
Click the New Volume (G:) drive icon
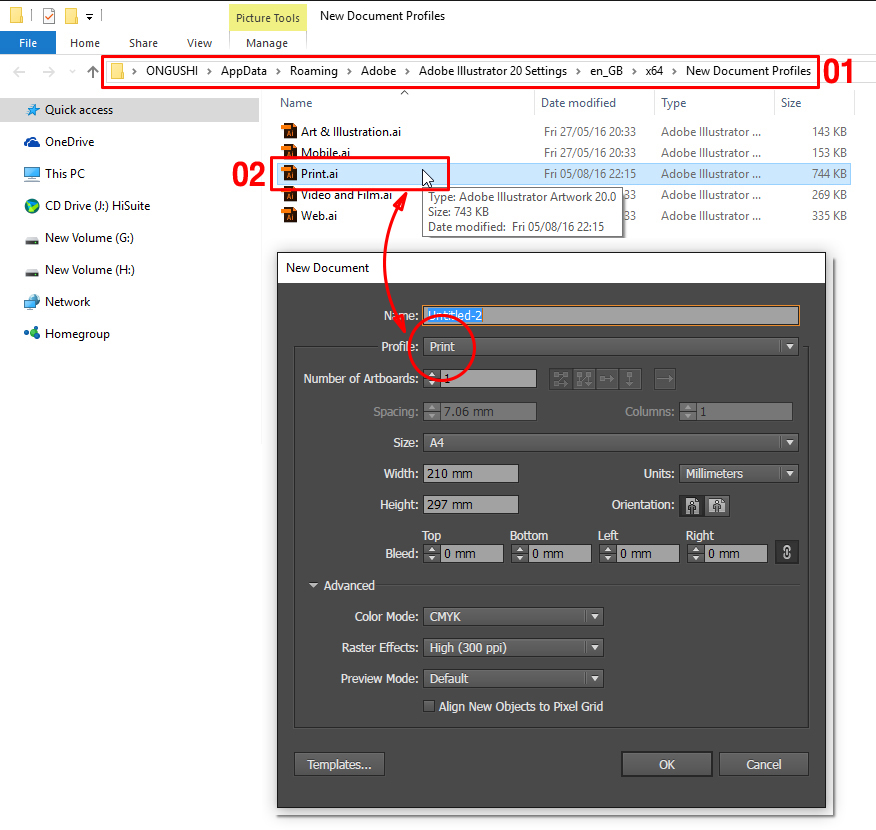[x=32, y=240]
